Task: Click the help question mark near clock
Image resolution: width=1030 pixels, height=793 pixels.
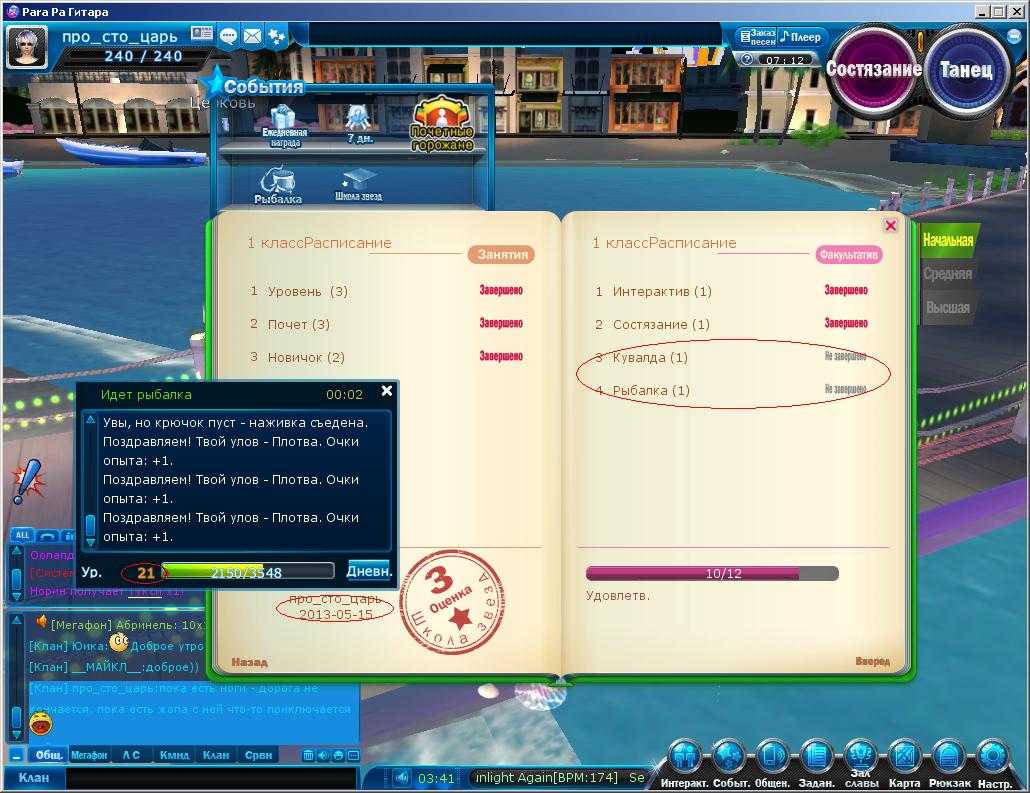Action: (747, 59)
